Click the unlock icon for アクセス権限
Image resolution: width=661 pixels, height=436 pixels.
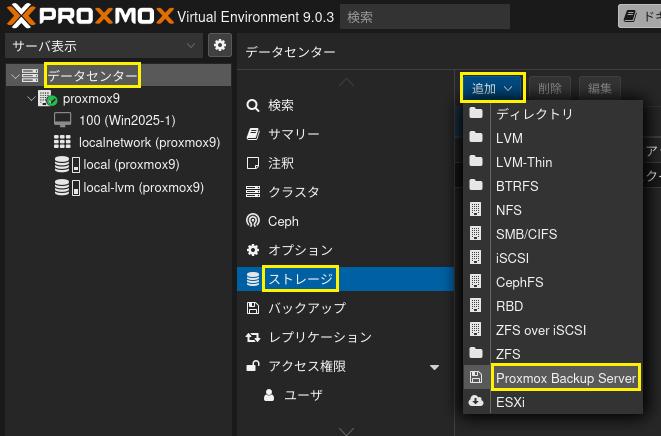(253, 366)
